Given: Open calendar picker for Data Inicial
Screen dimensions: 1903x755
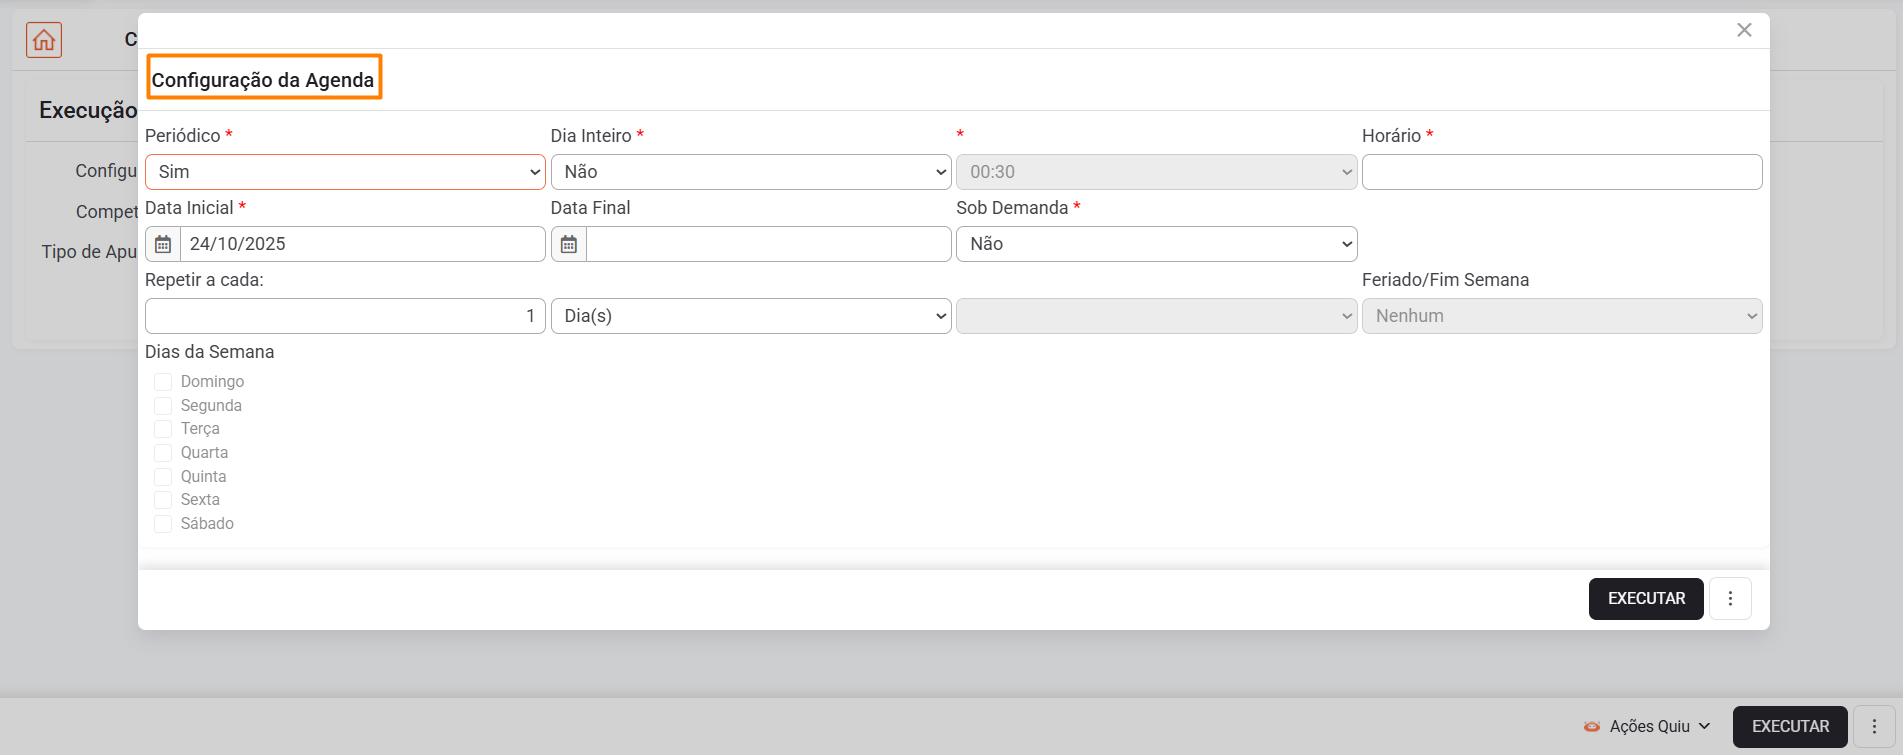Looking at the screenshot, I should tap(163, 244).
